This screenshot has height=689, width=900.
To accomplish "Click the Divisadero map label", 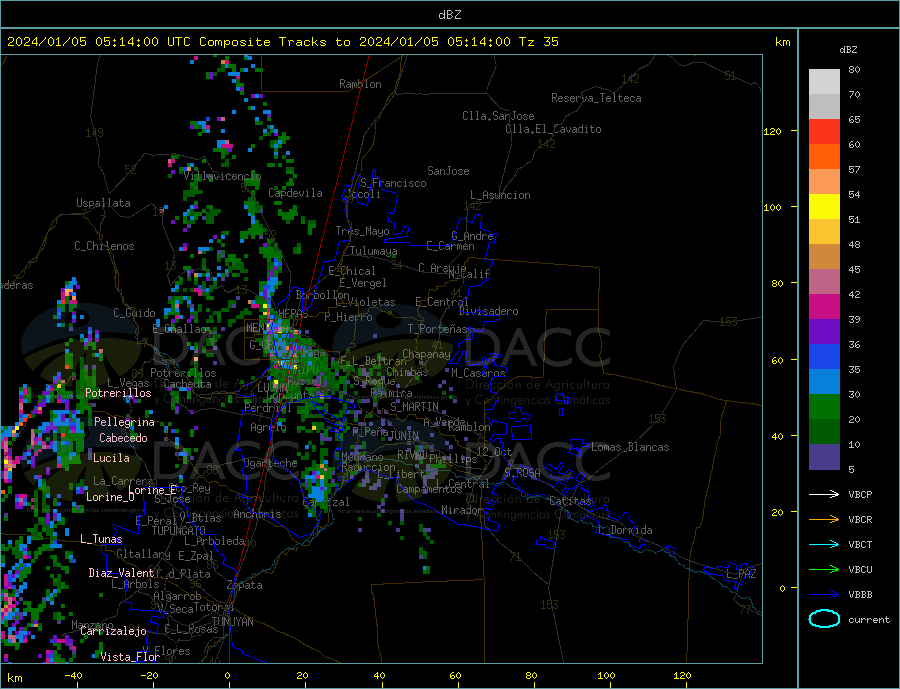I will tap(488, 311).
